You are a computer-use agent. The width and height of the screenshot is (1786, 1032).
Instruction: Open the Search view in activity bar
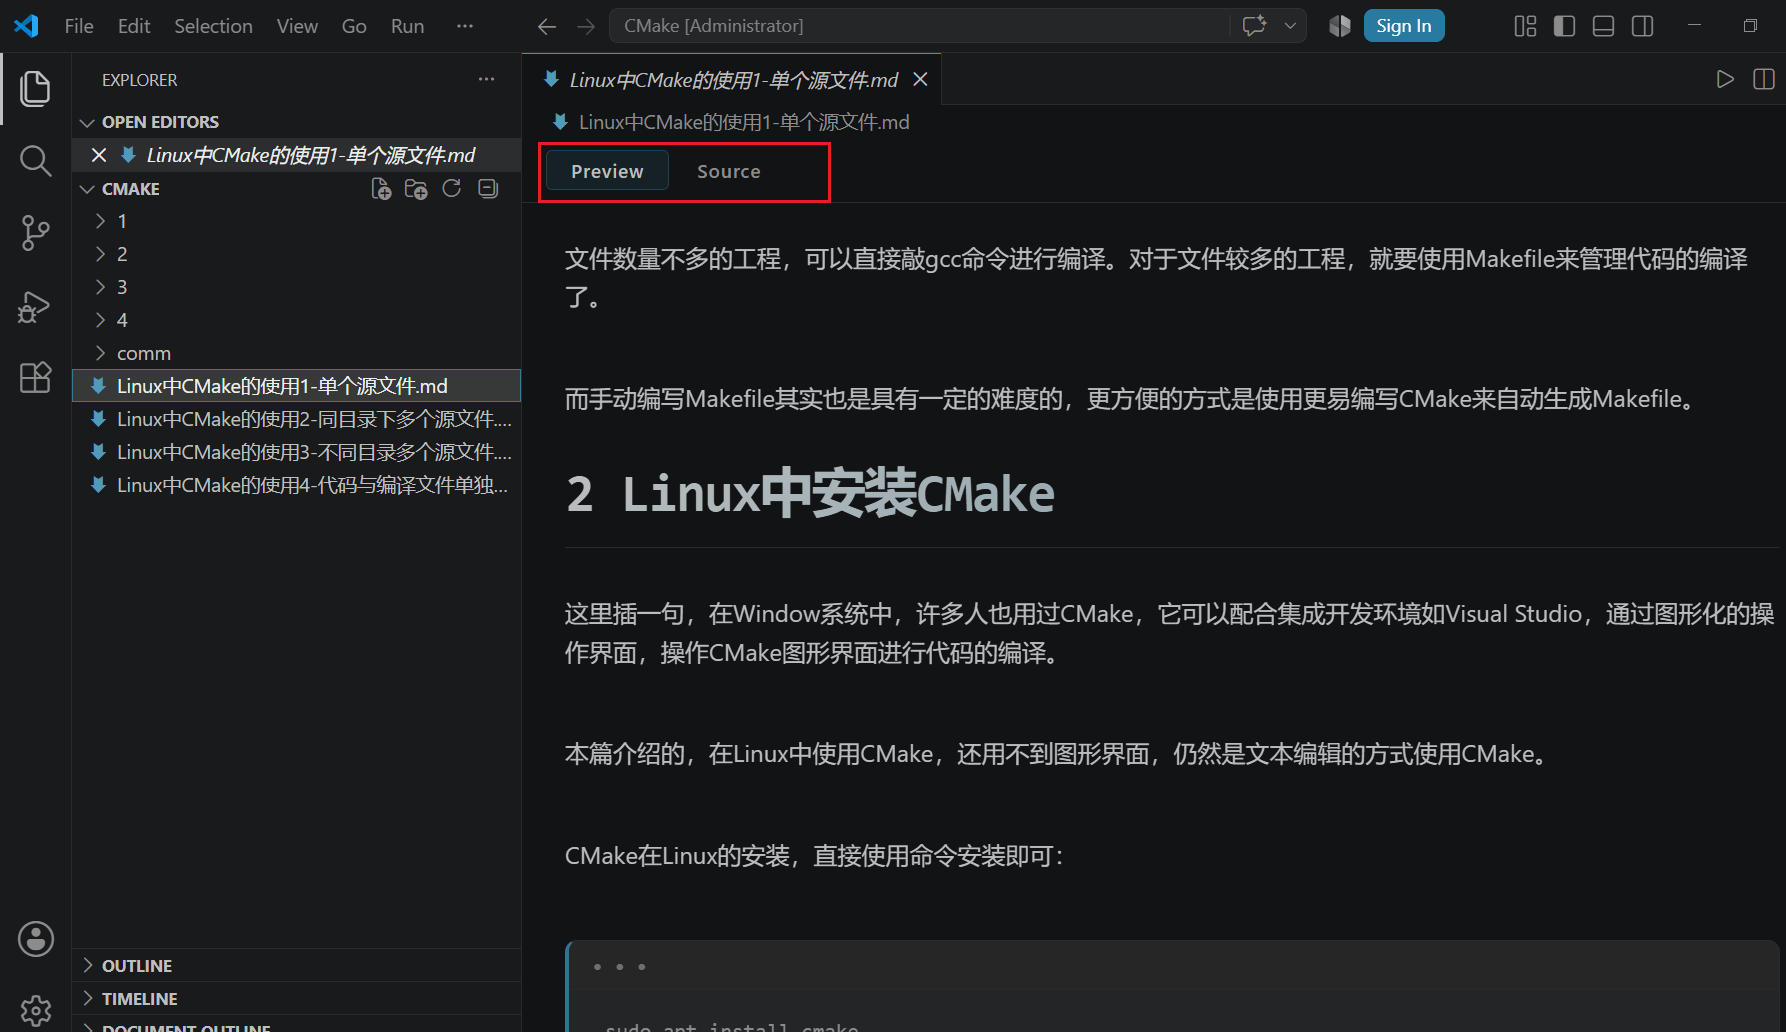35,160
